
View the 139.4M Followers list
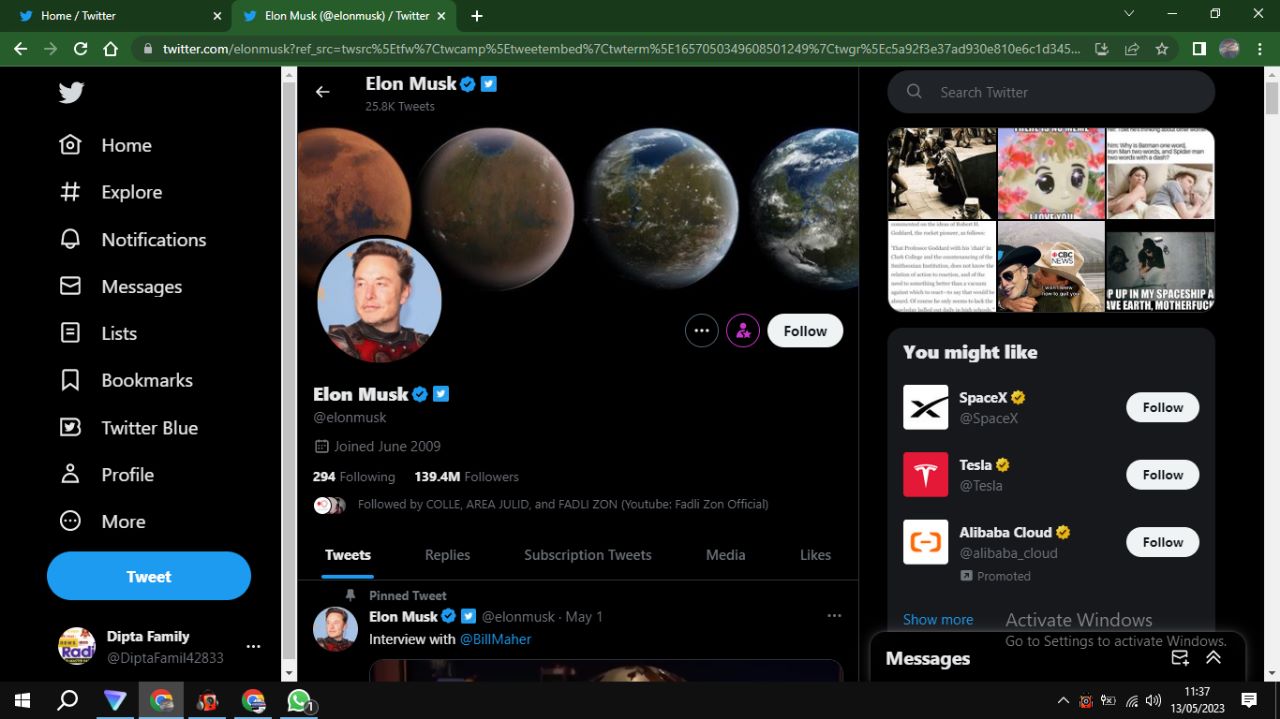pyautogui.click(x=467, y=477)
